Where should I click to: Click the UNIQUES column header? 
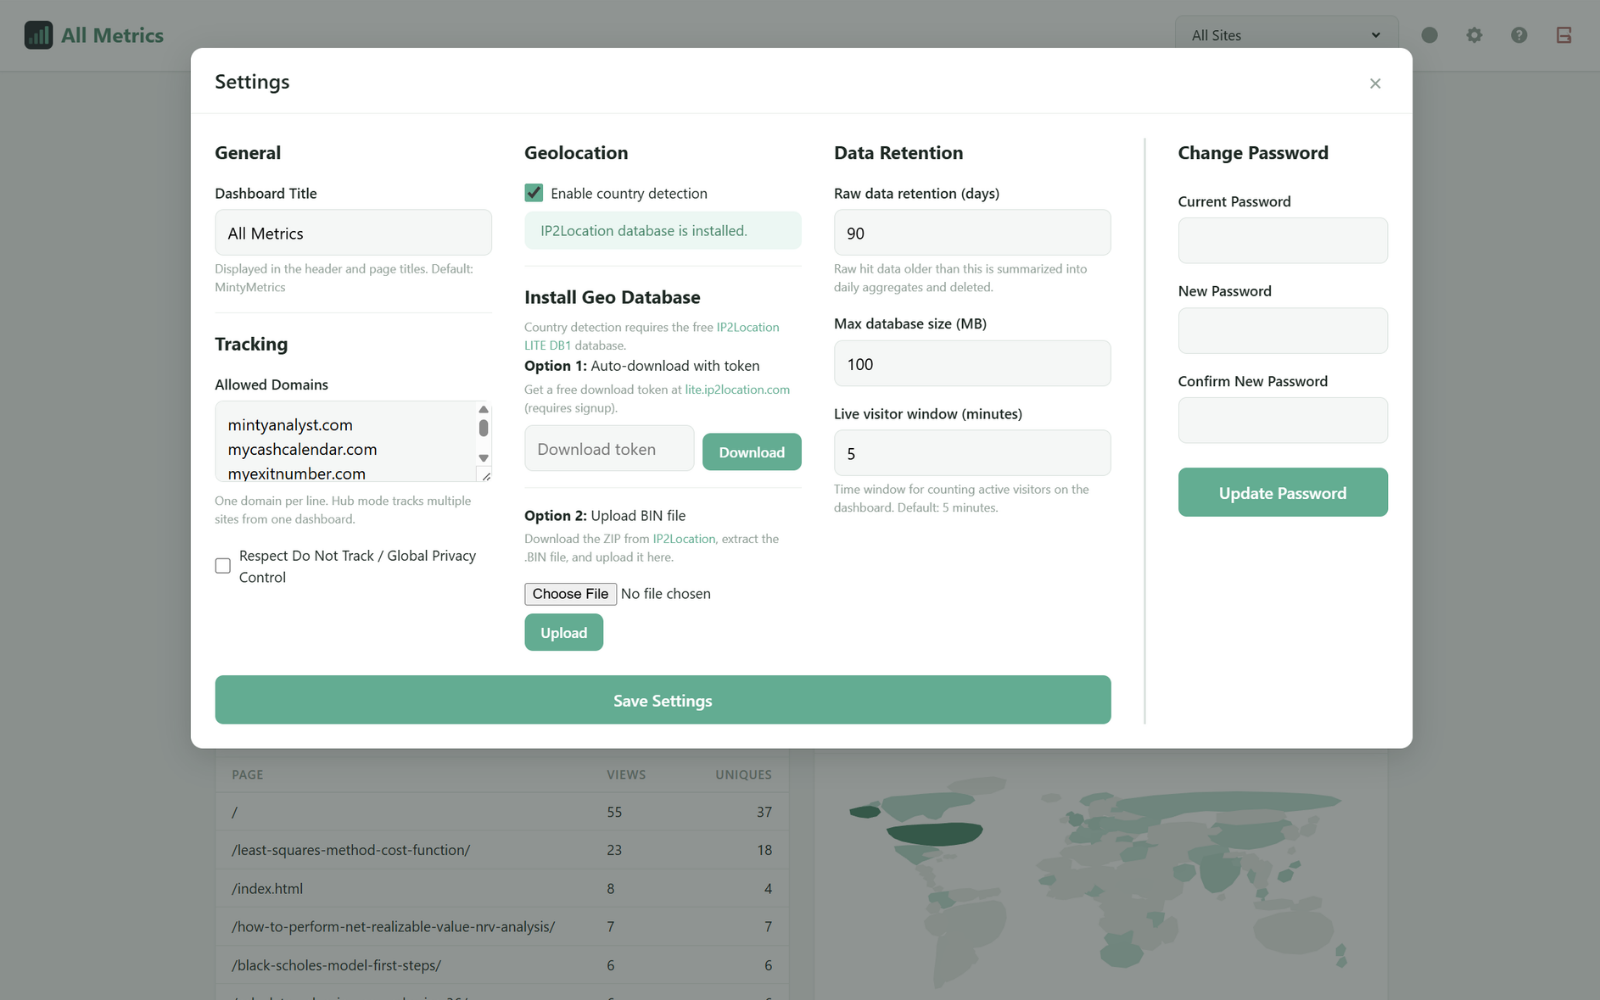click(743, 775)
